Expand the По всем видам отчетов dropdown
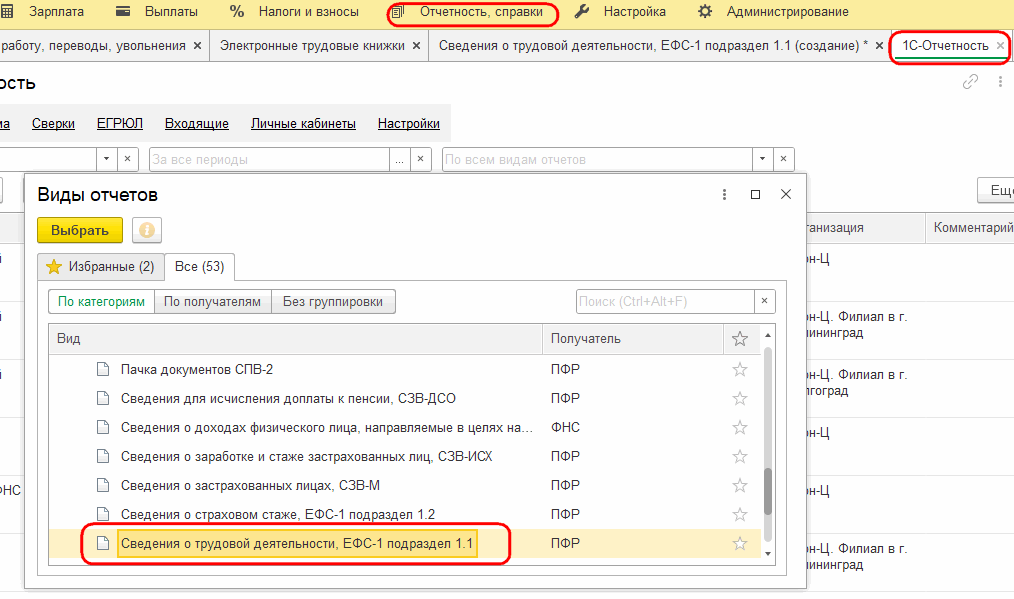 (x=762, y=159)
